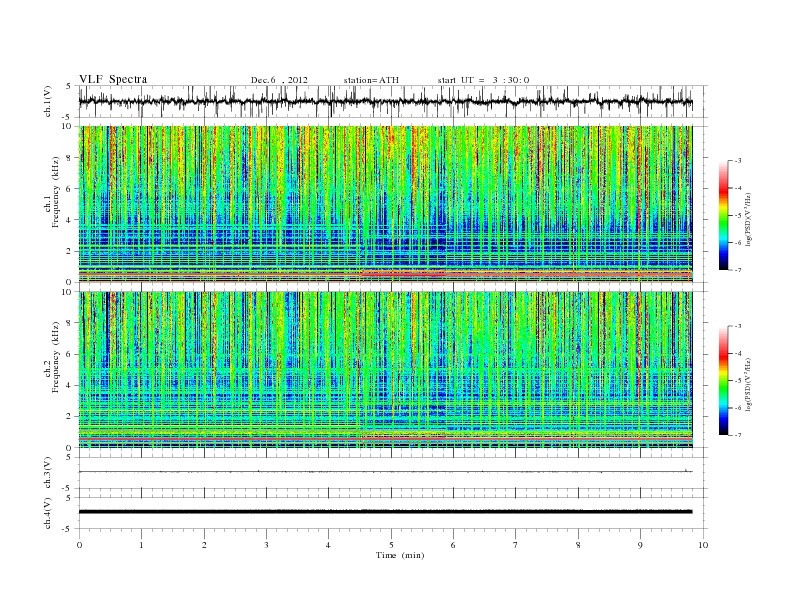Click the '8' tick on the time axis
Screen dimensions: 792x612
pos(578,545)
